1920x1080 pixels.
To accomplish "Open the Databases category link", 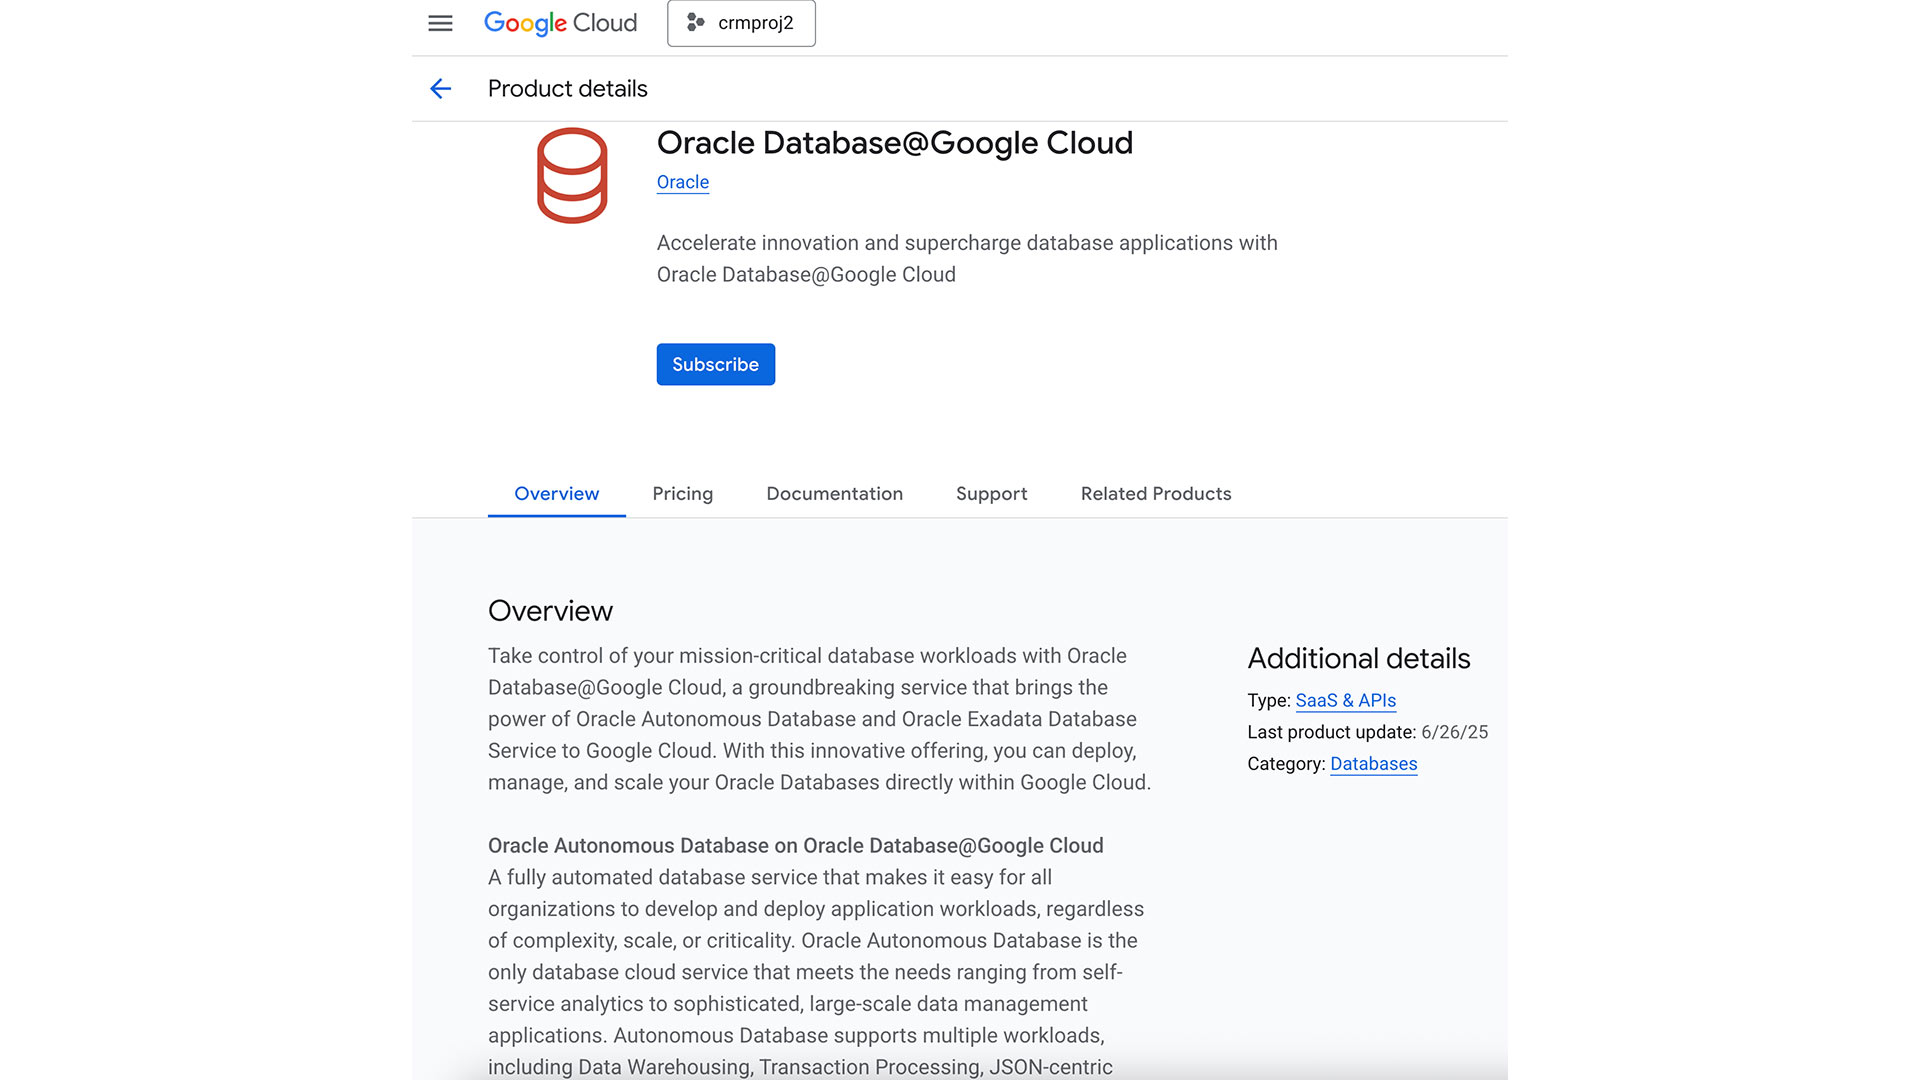I will tap(1373, 764).
